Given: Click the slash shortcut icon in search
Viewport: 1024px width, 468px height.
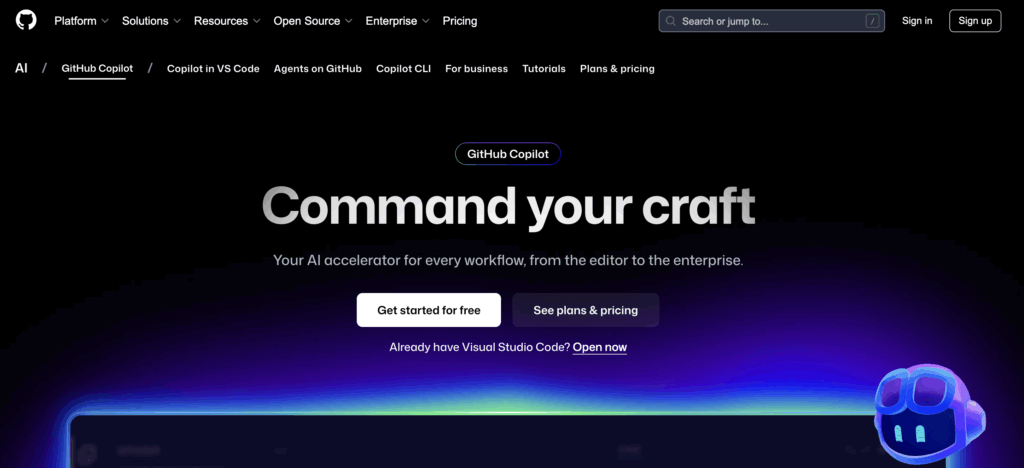Looking at the screenshot, I should point(872,21).
